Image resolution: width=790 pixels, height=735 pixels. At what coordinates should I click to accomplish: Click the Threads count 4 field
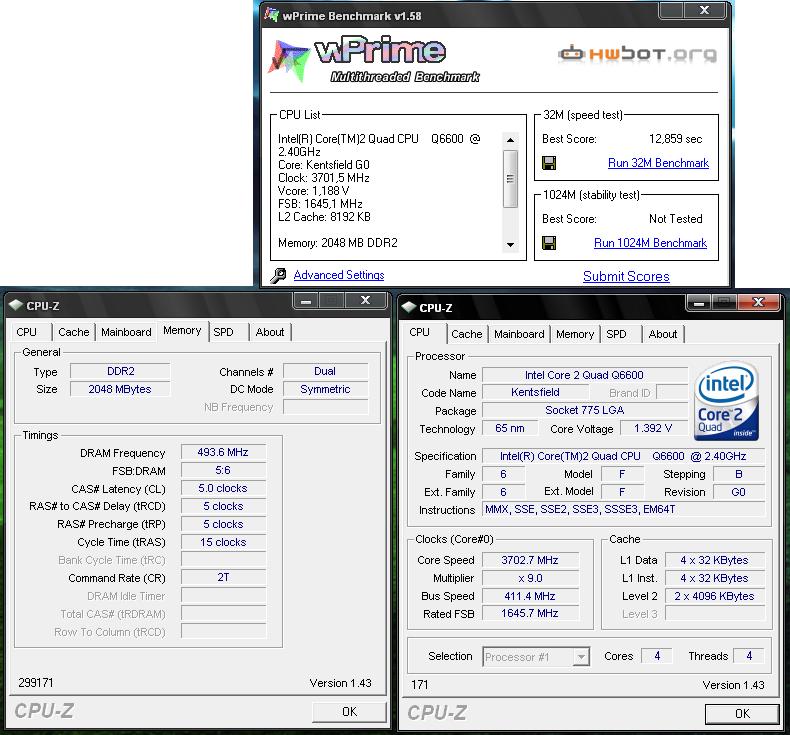tap(749, 655)
